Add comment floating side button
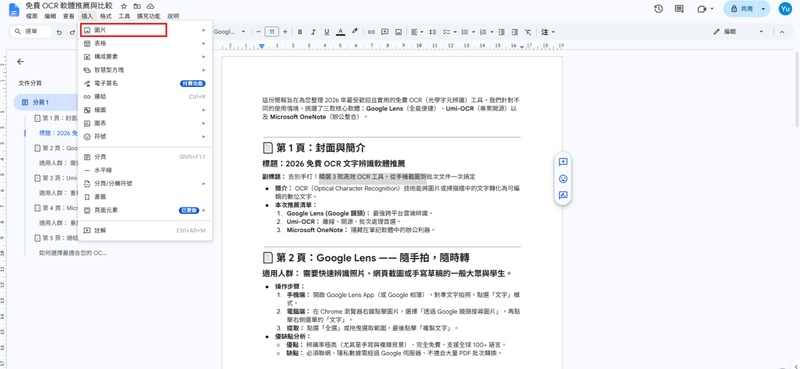Image resolution: width=800 pixels, height=369 pixels. pyautogui.click(x=563, y=162)
